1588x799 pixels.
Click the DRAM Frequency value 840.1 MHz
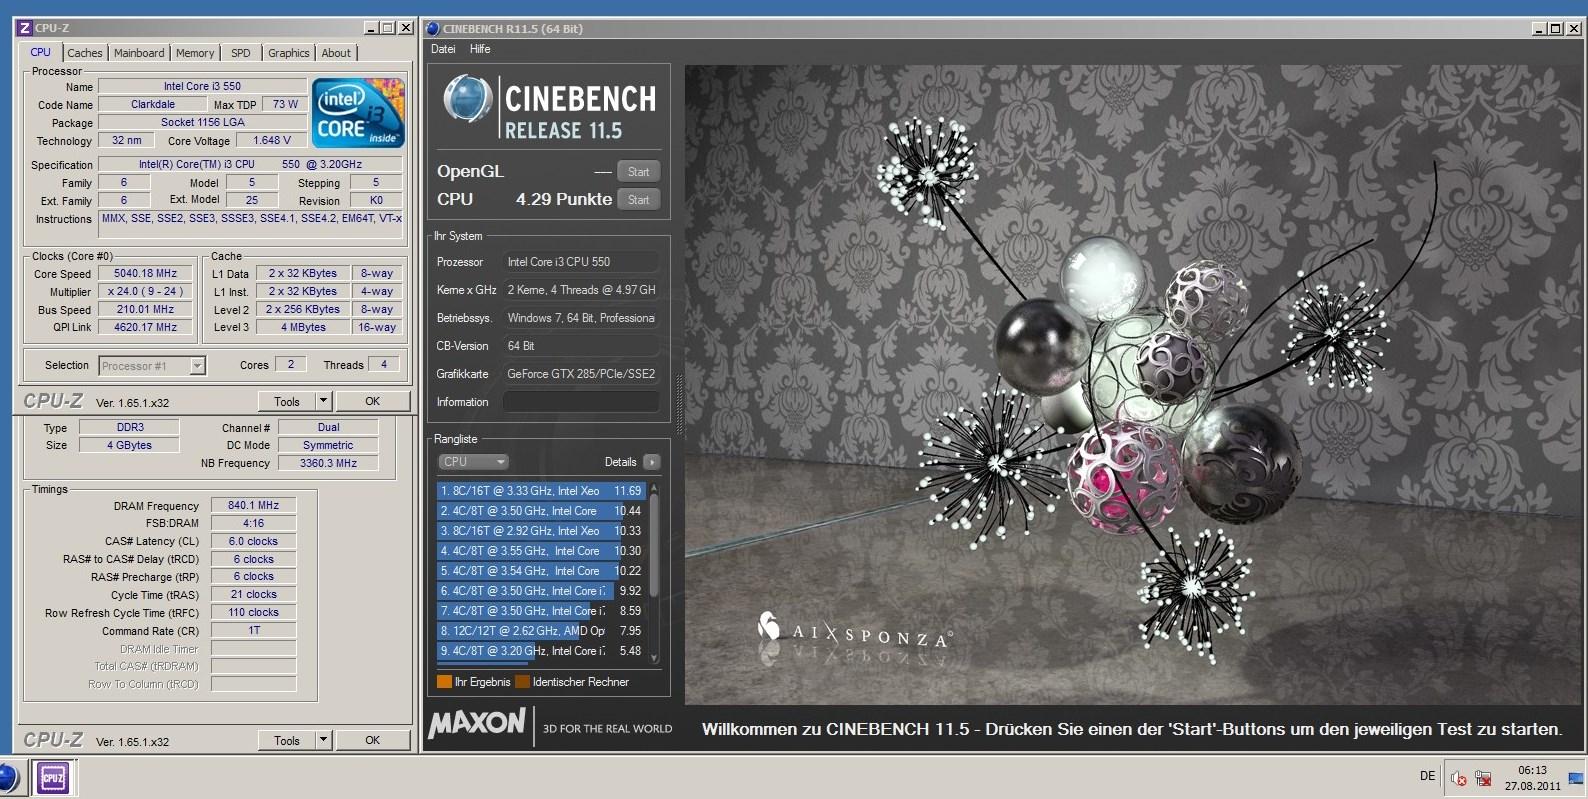253,505
